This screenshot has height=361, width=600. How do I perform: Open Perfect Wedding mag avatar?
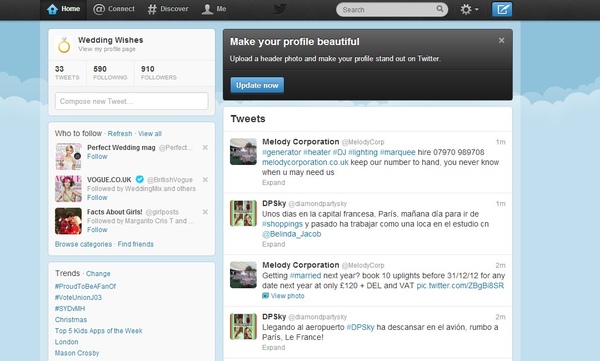68,156
